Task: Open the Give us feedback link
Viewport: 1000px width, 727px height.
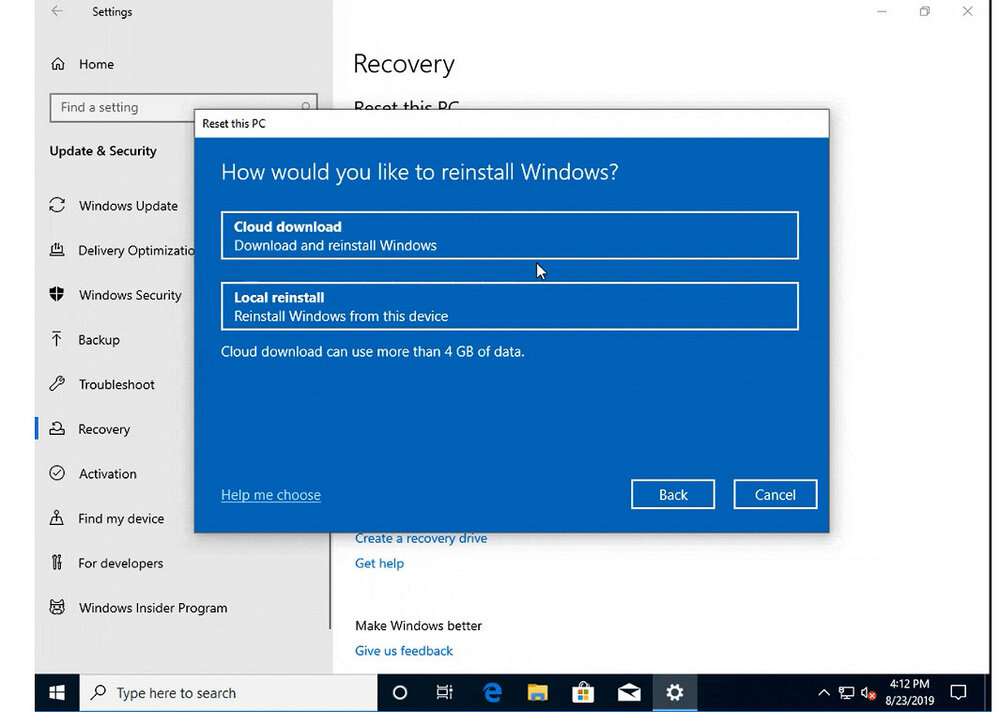Action: 404,651
